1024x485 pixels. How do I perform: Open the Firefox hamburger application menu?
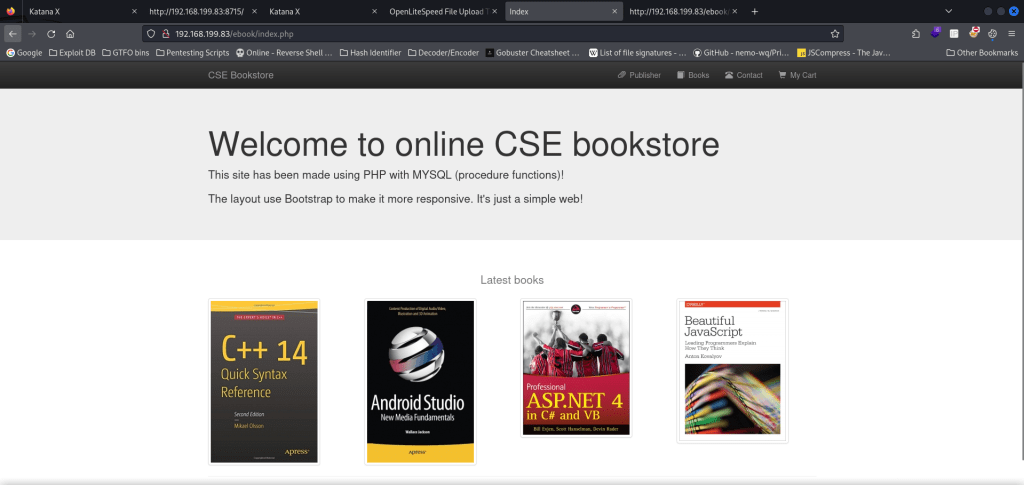(x=1011, y=33)
